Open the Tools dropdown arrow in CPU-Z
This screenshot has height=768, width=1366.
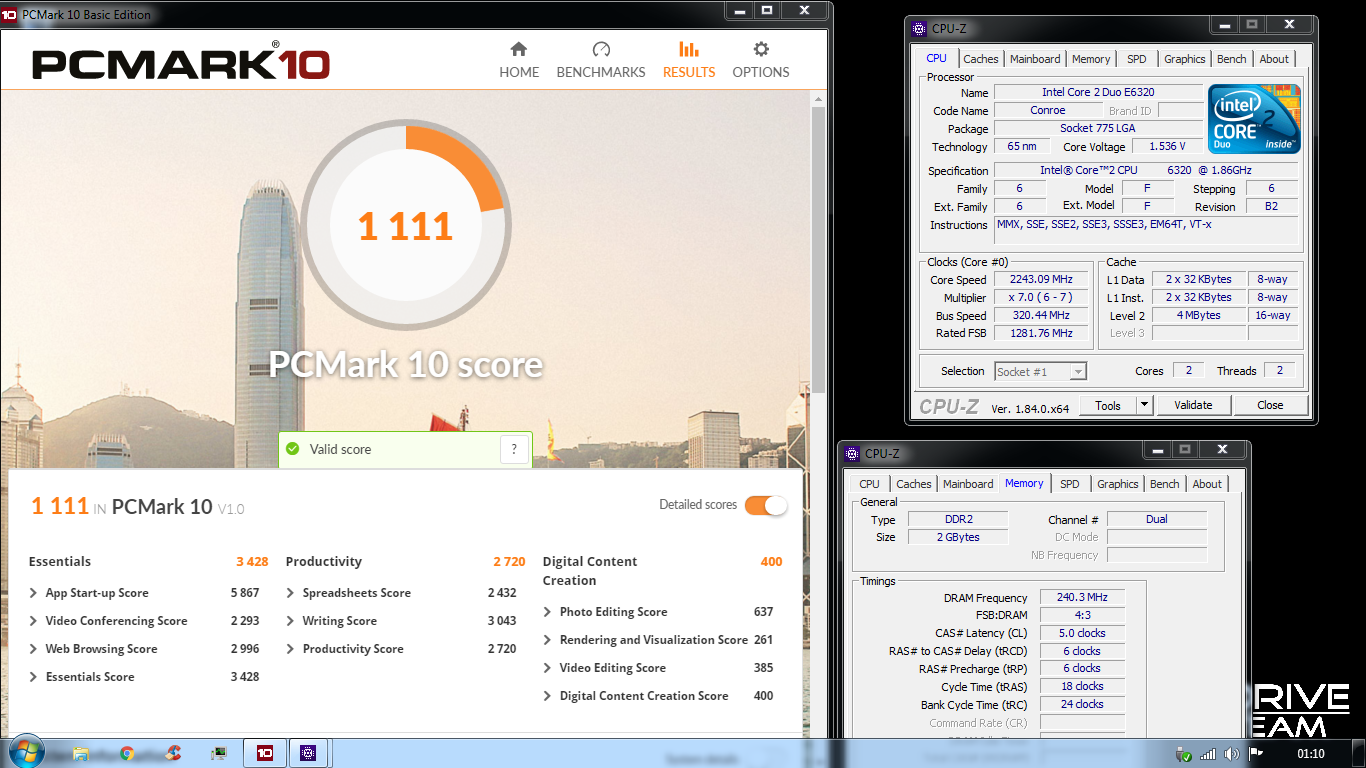point(1145,405)
